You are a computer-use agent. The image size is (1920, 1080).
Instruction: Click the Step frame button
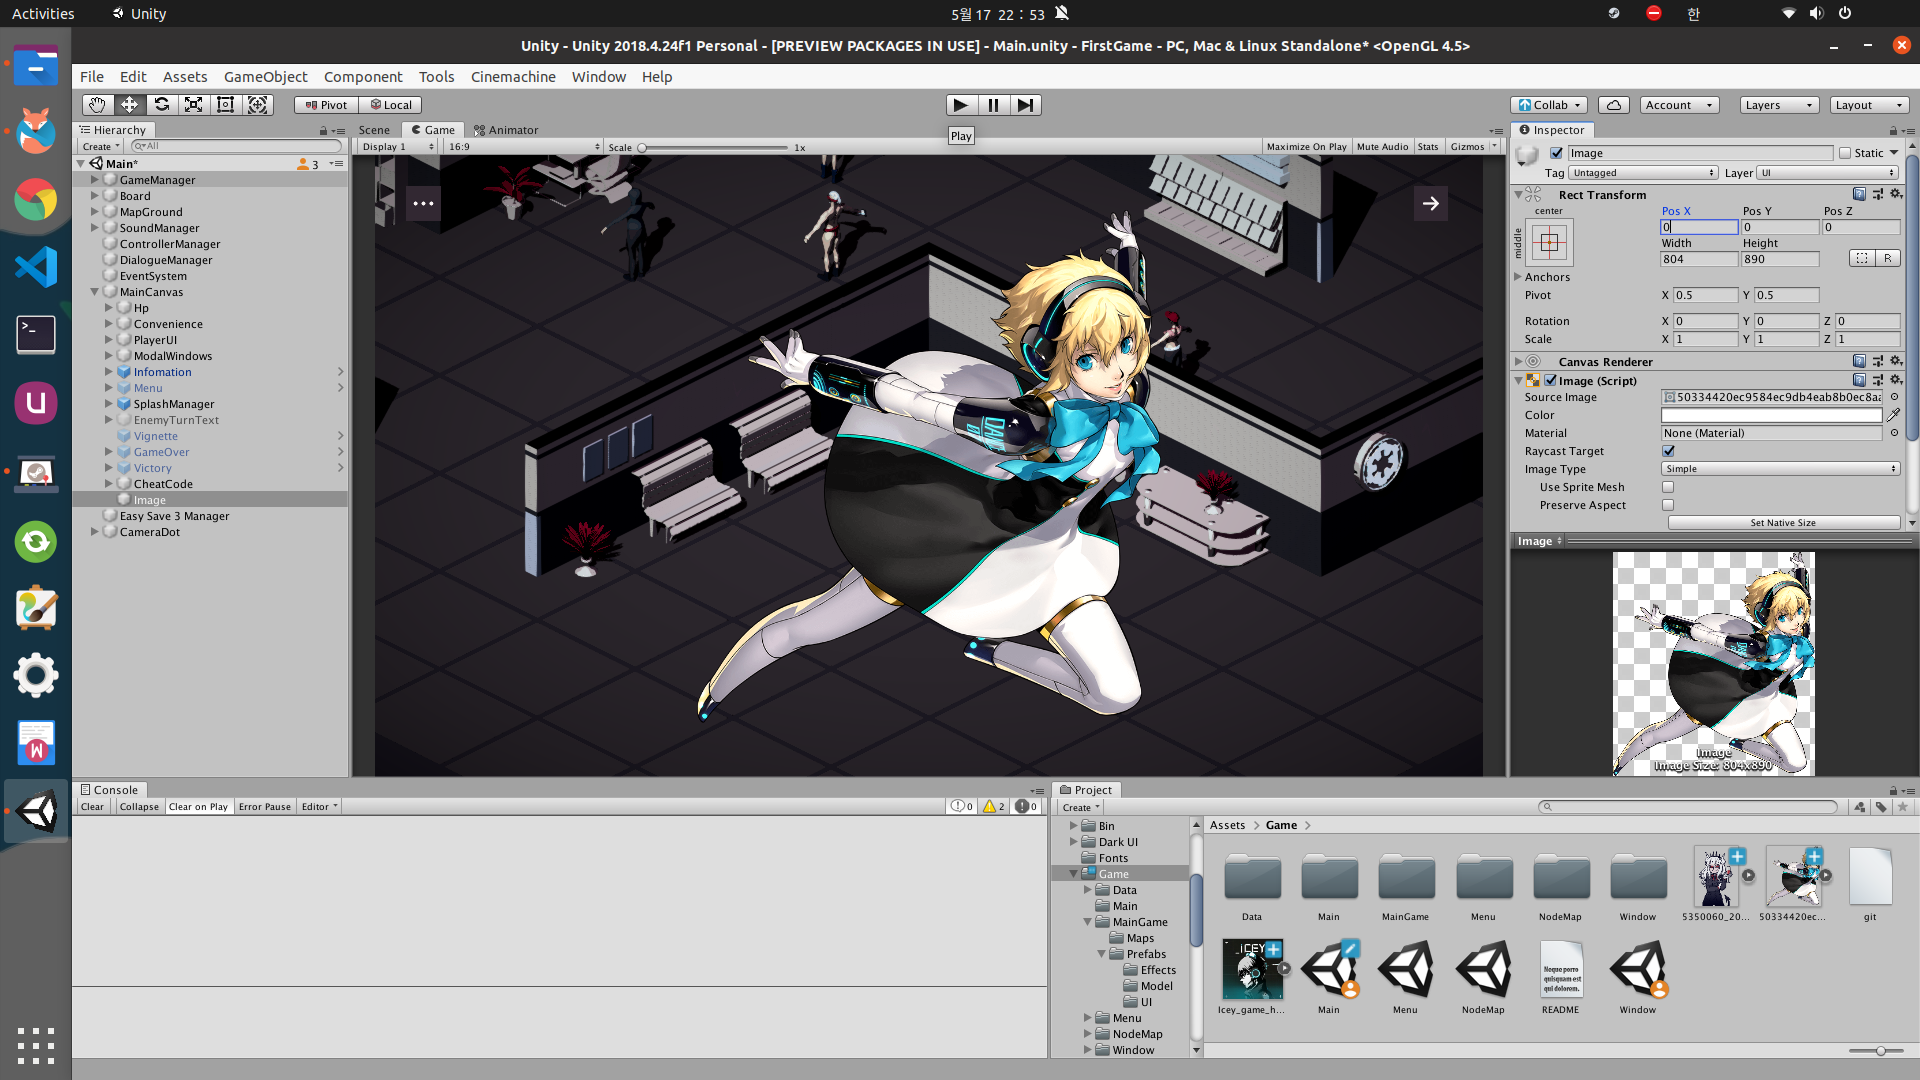click(x=1025, y=105)
